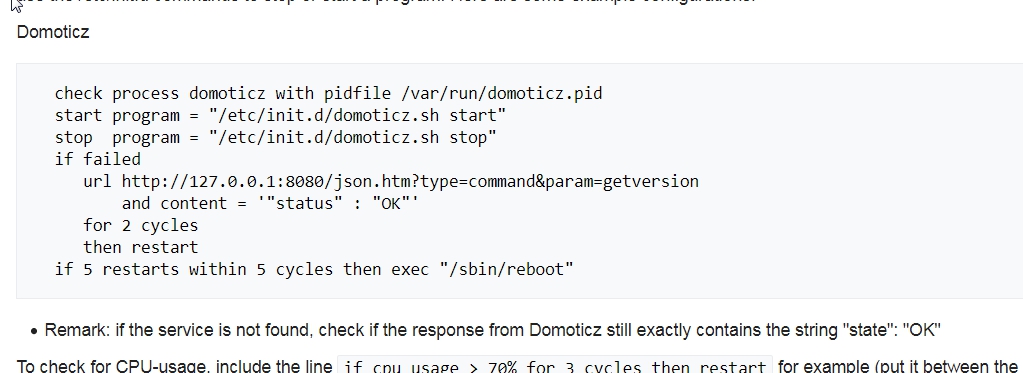Click the 'then restart' line
This screenshot has height=373, width=1023.
[140, 248]
